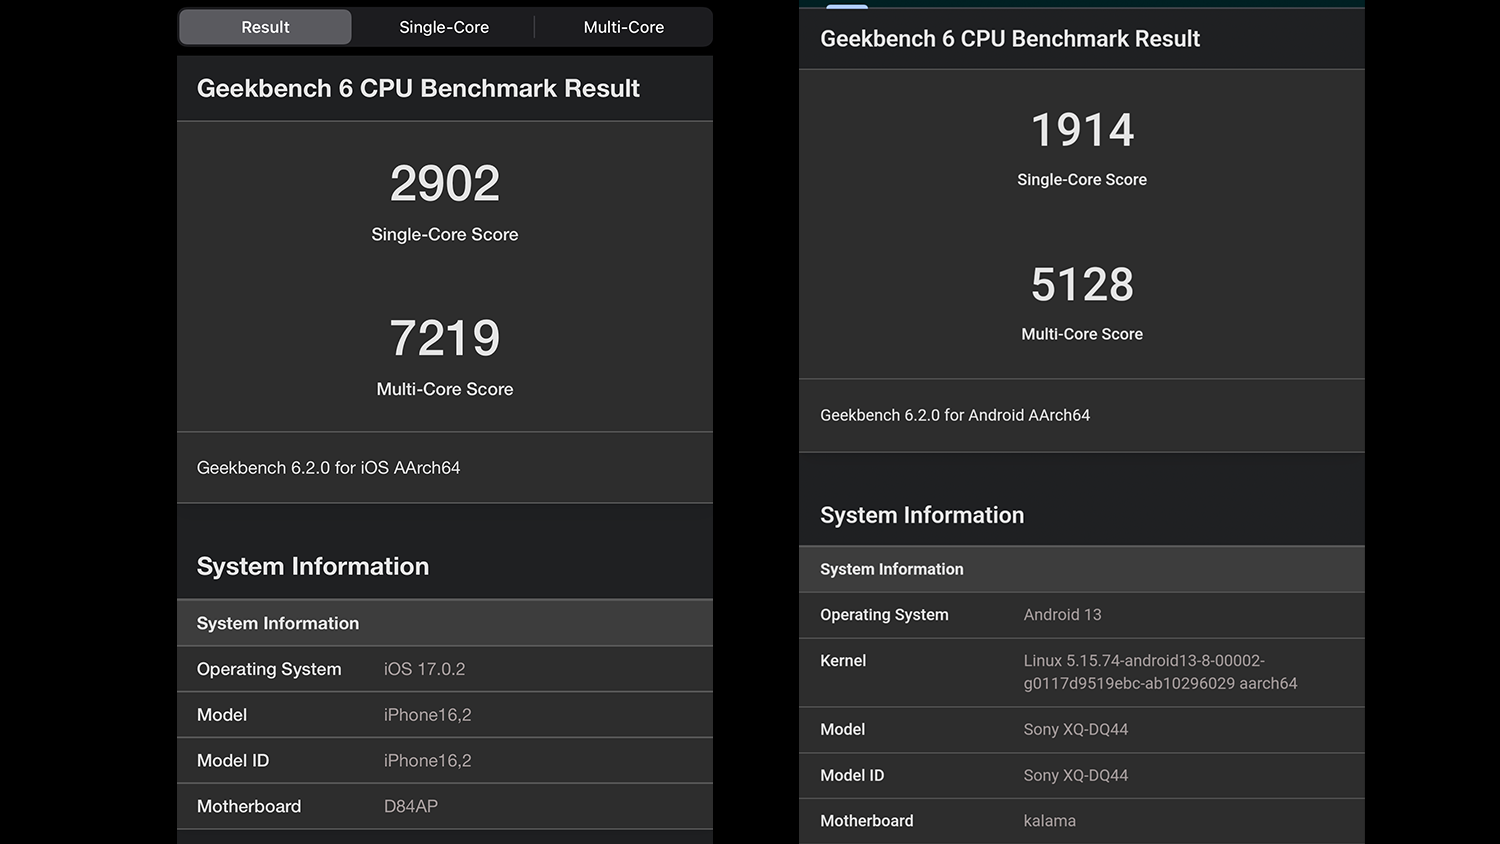
Task: Open the Multi-Core tab
Action: coord(623,27)
